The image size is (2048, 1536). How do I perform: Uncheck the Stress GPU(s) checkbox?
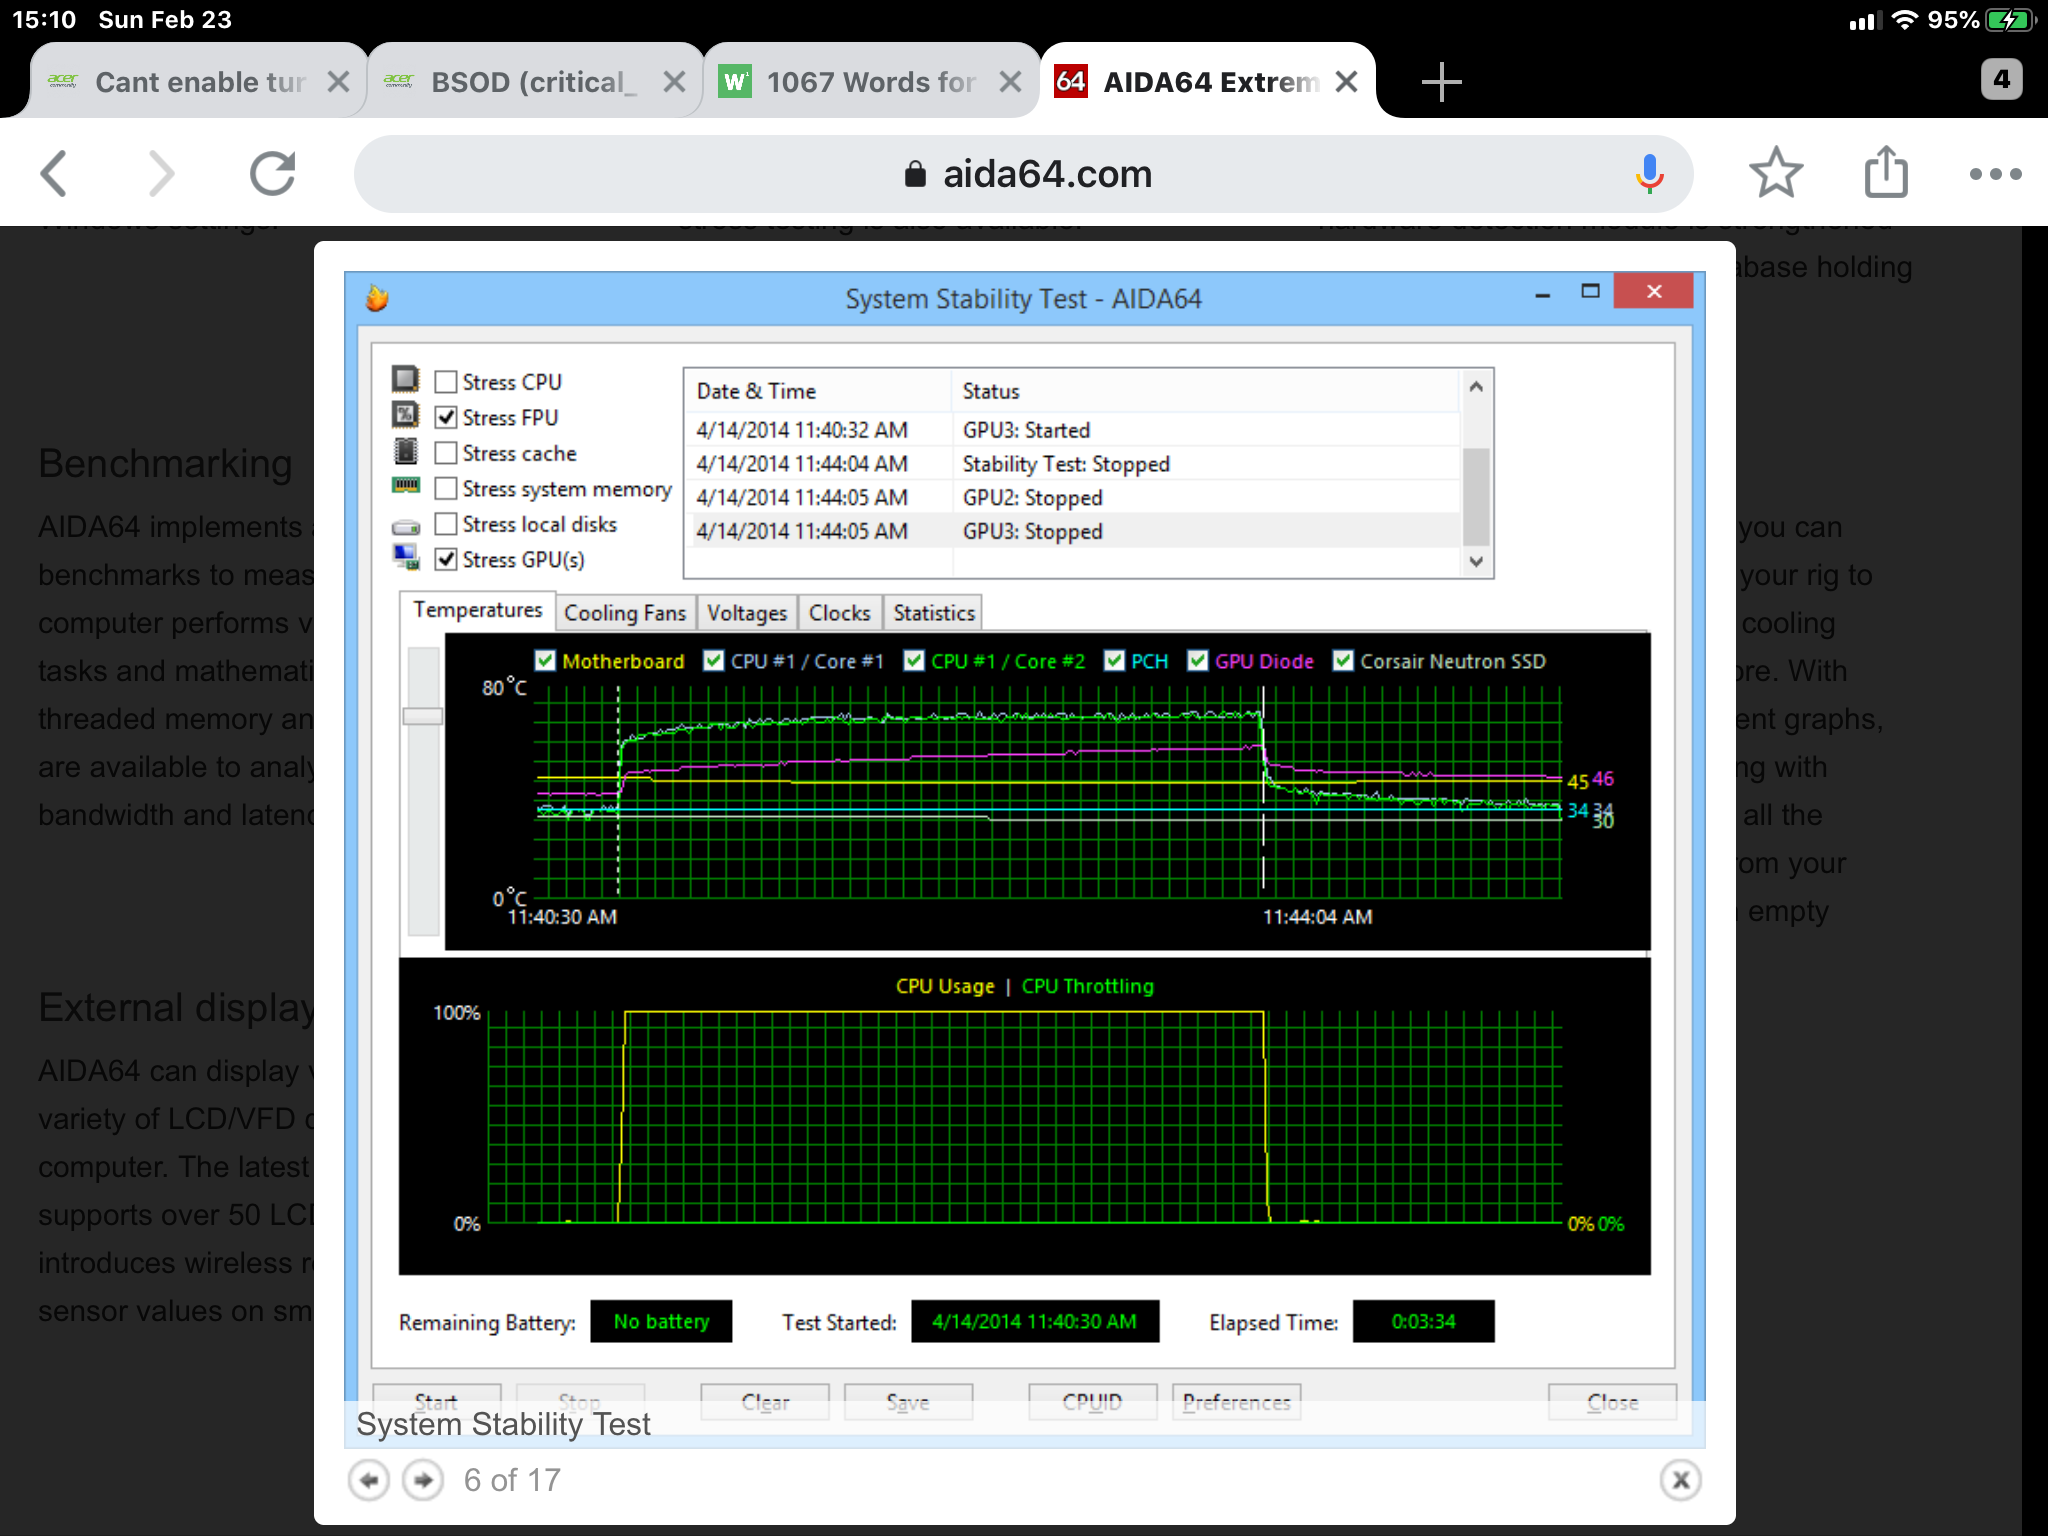click(x=446, y=559)
